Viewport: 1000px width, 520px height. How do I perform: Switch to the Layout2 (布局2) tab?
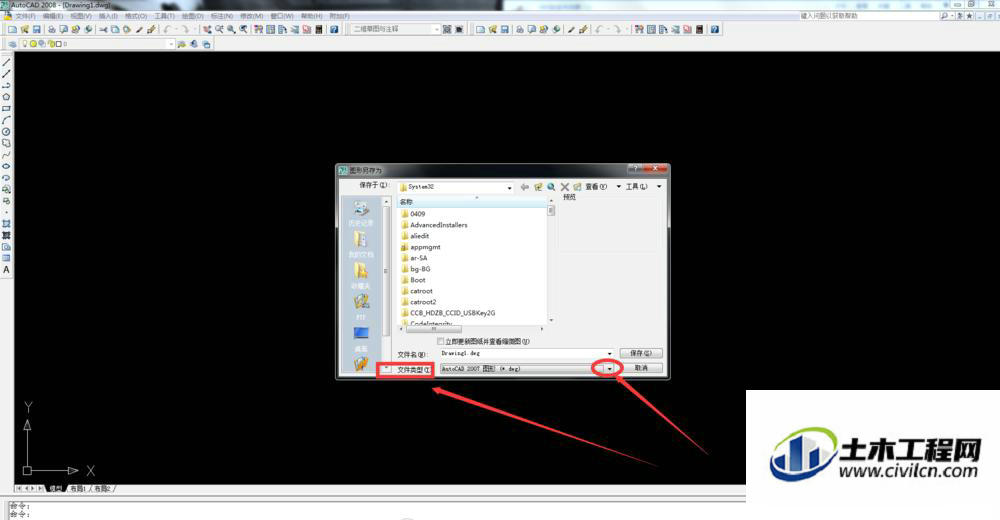pyautogui.click(x=103, y=489)
